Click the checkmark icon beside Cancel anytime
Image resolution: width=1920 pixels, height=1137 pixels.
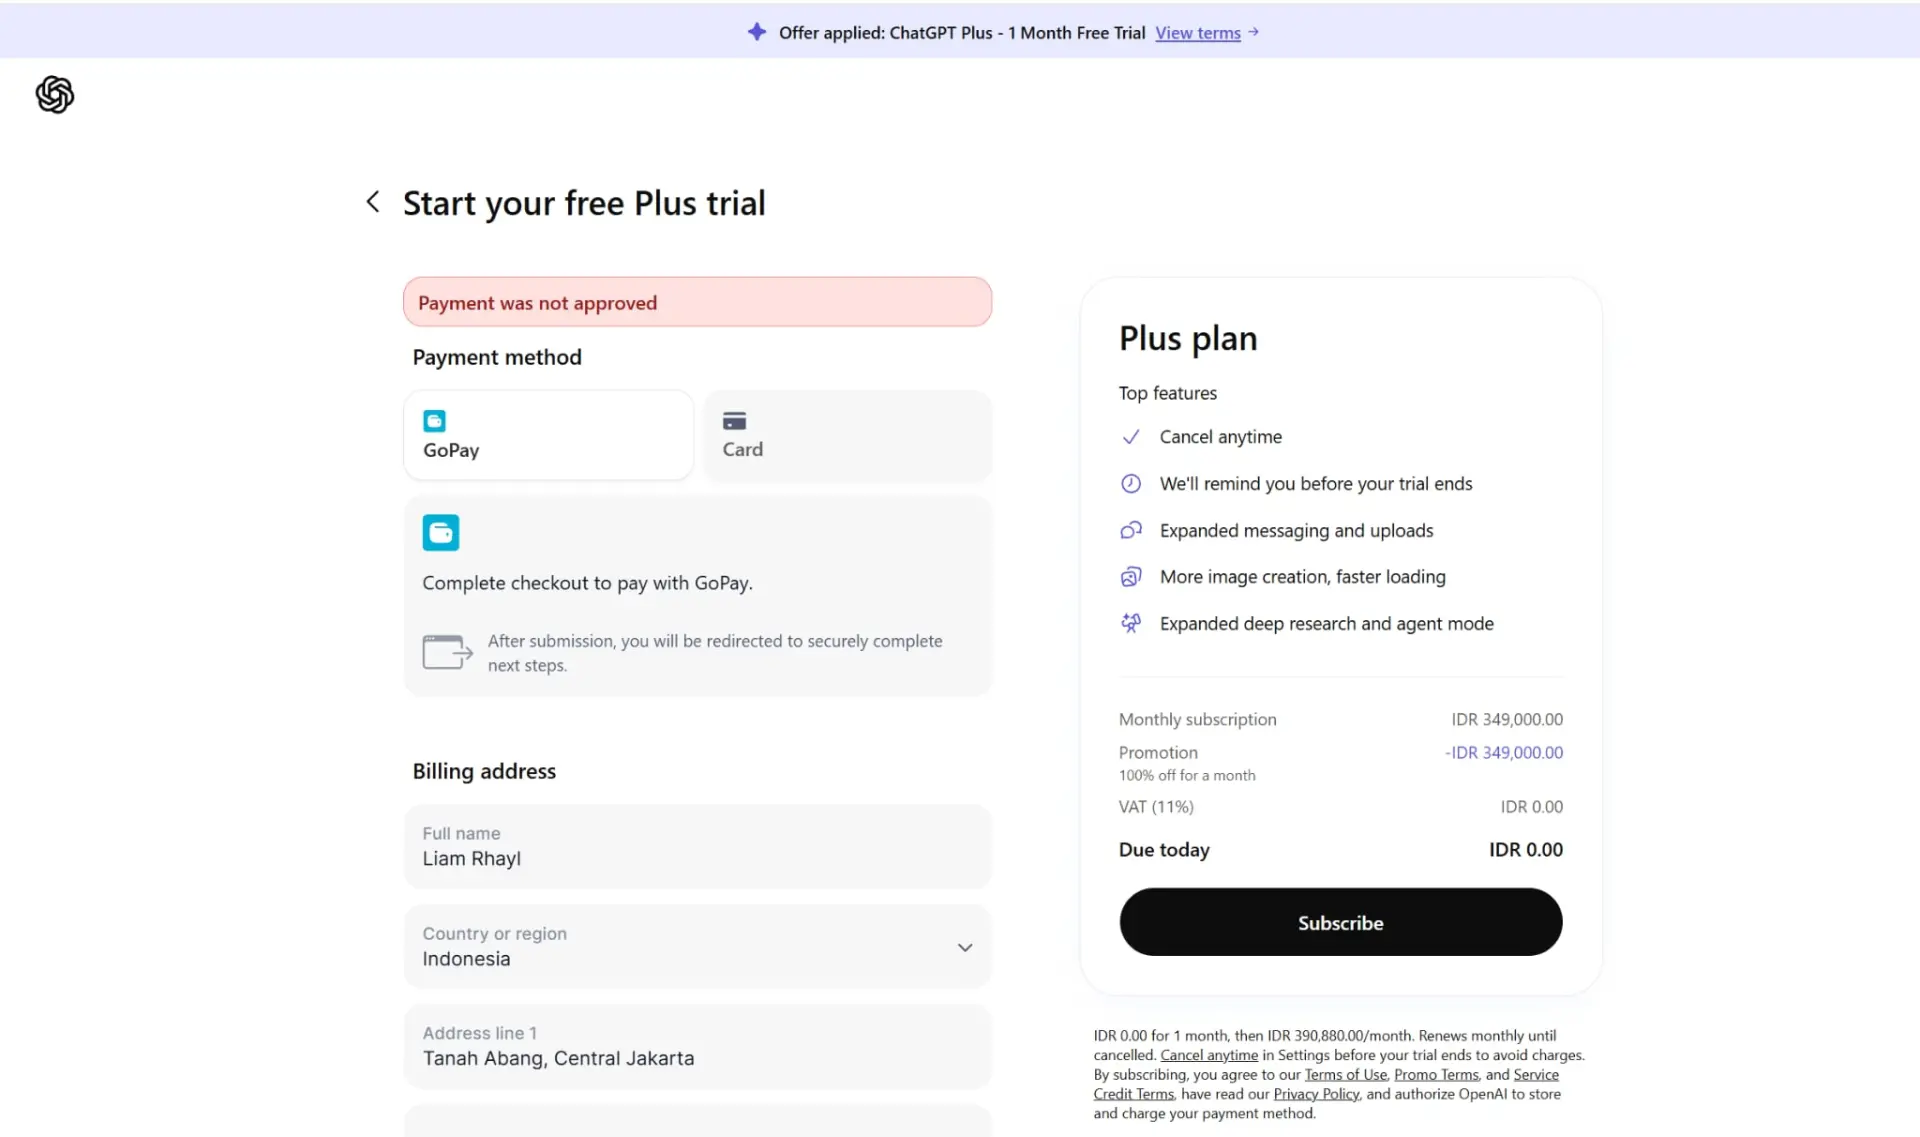[x=1131, y=437]
